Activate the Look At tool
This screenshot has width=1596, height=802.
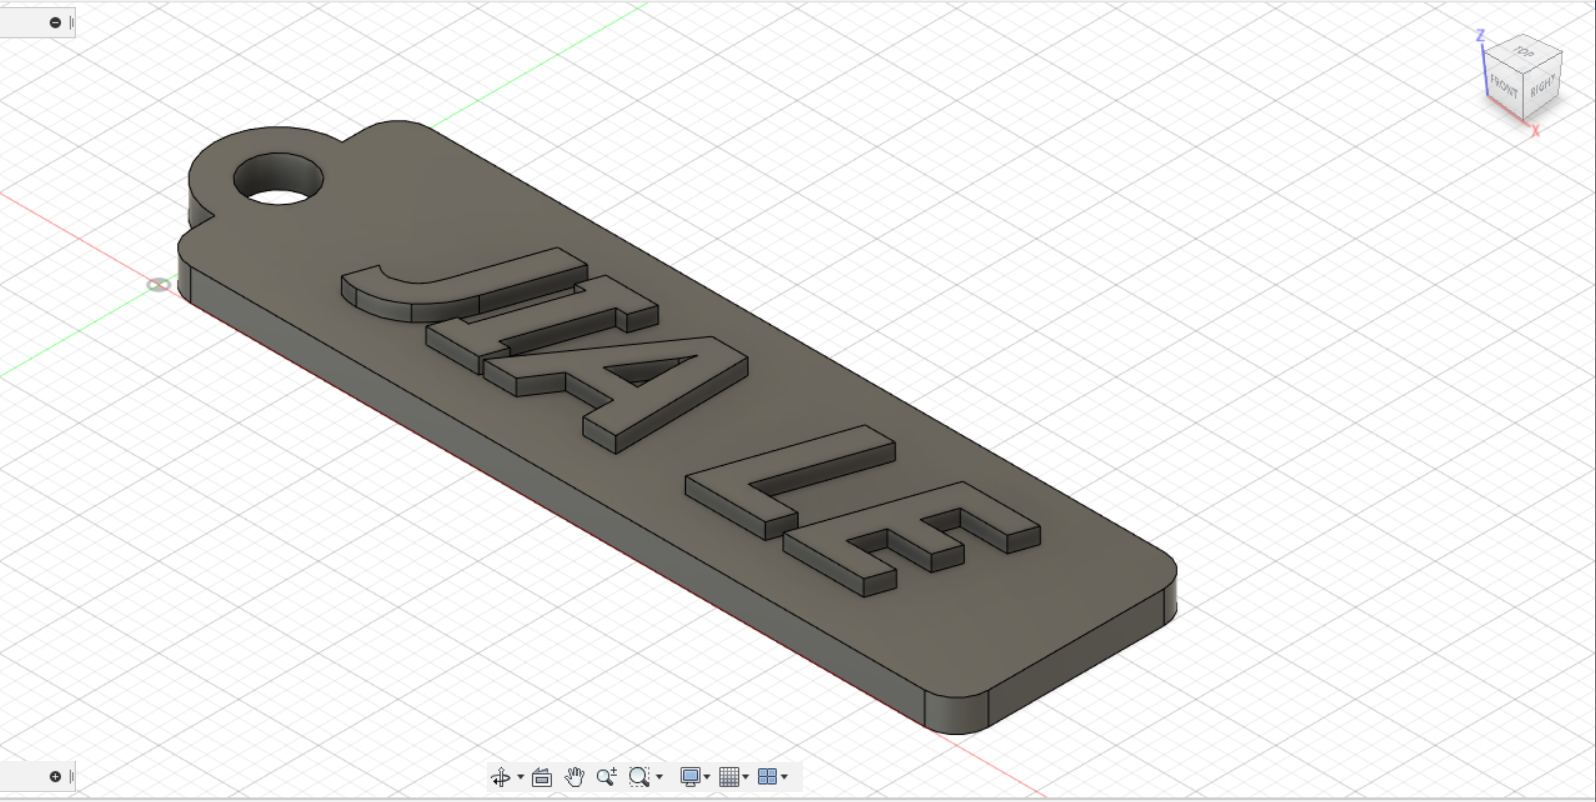pos(542,777)
